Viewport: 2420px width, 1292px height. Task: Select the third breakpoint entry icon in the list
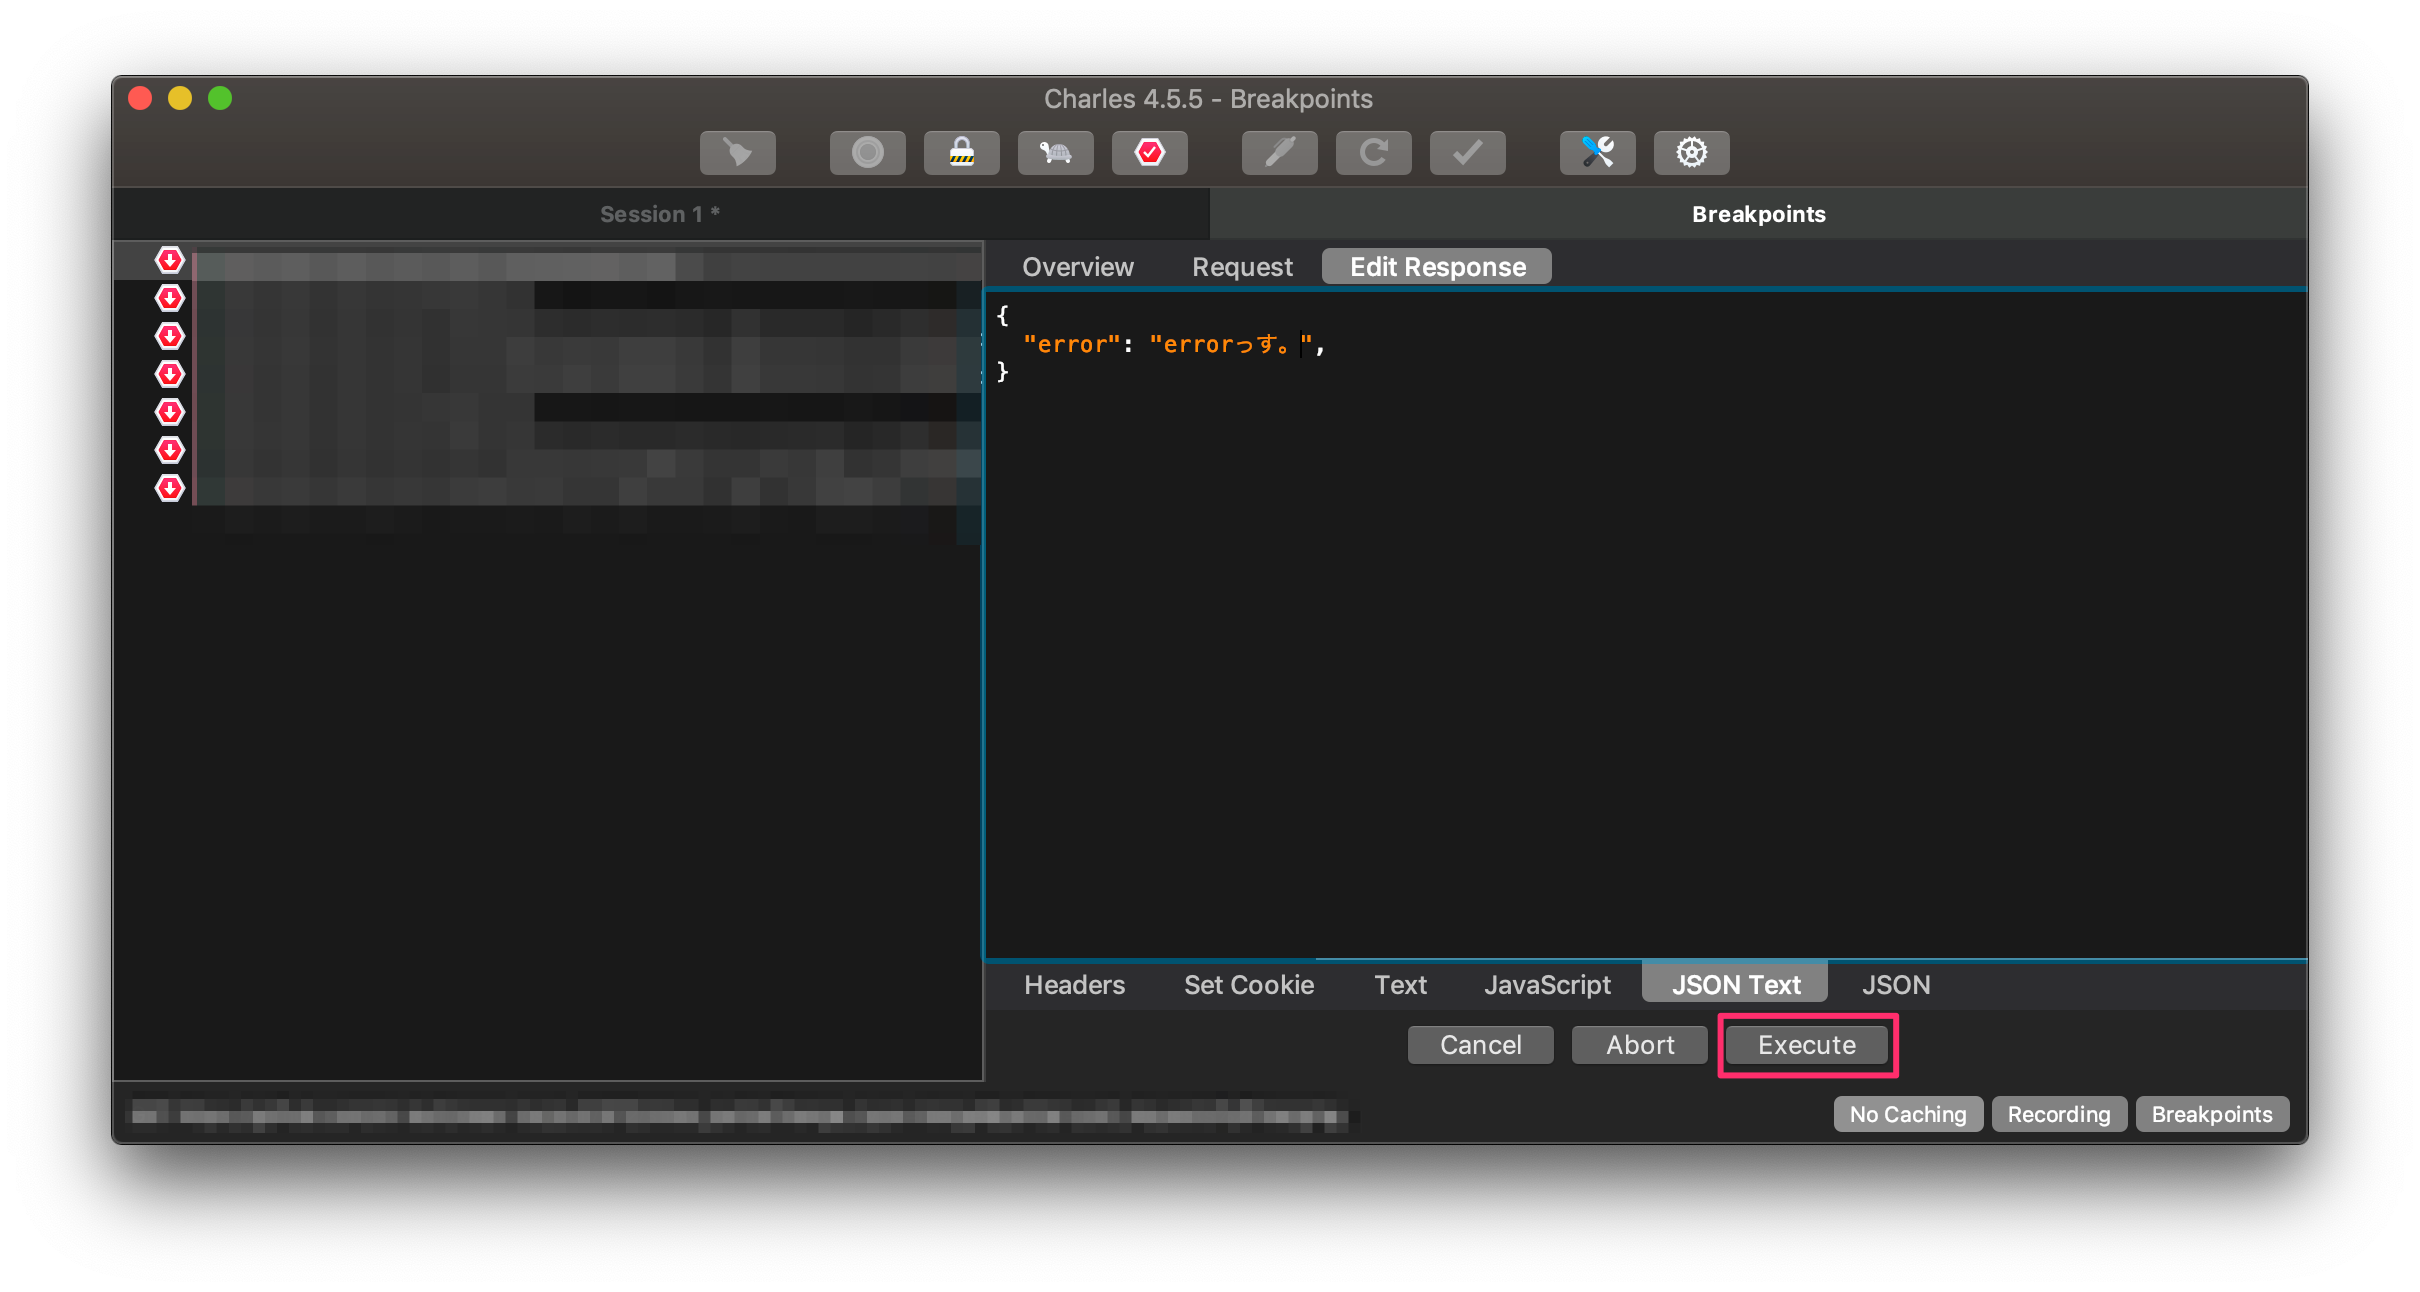coord(170,336)
